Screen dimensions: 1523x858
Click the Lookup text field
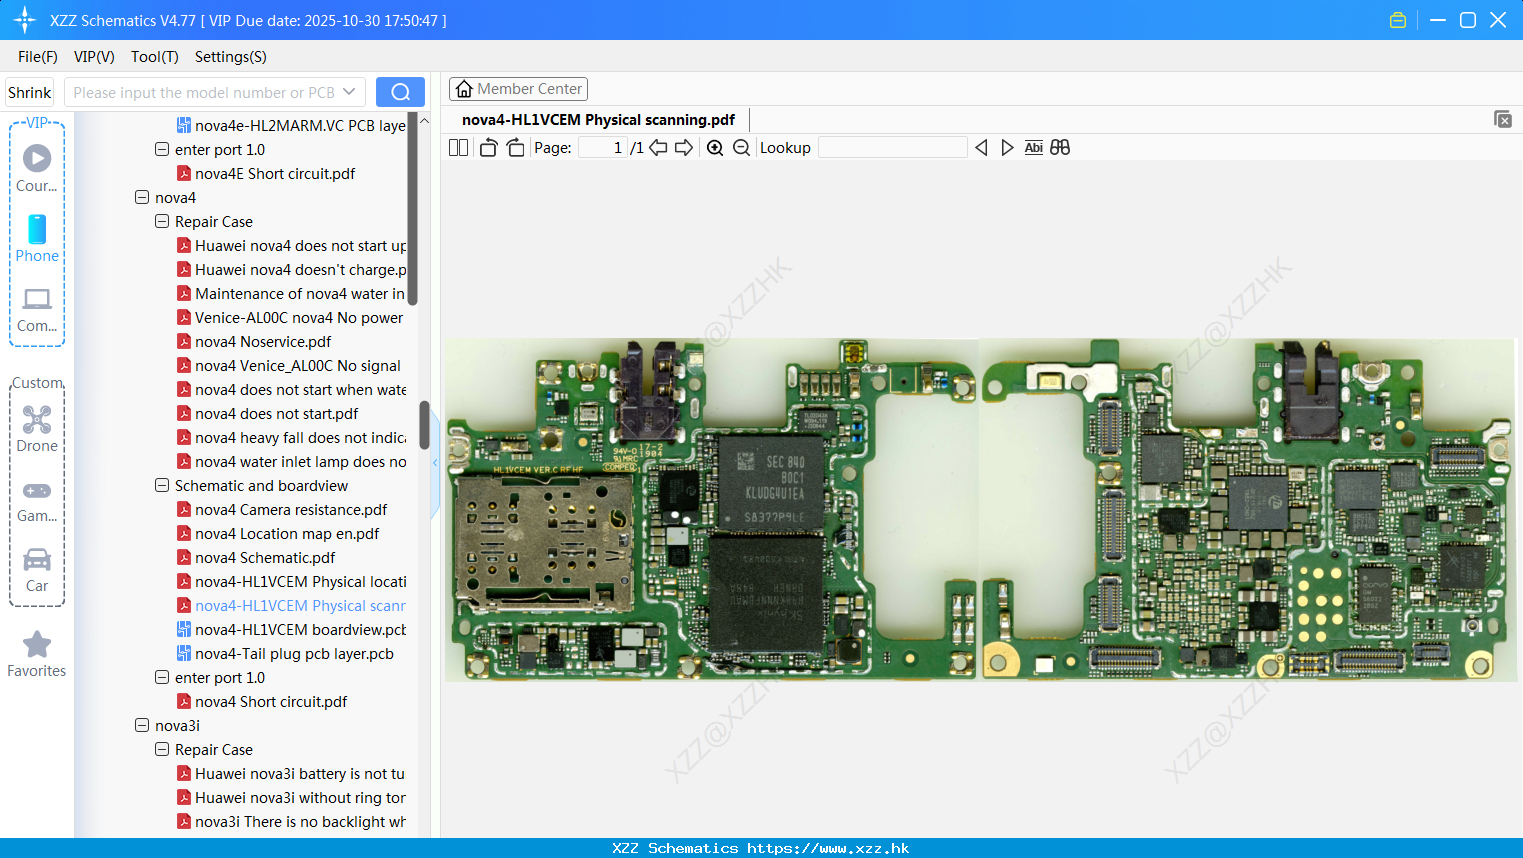893,147
